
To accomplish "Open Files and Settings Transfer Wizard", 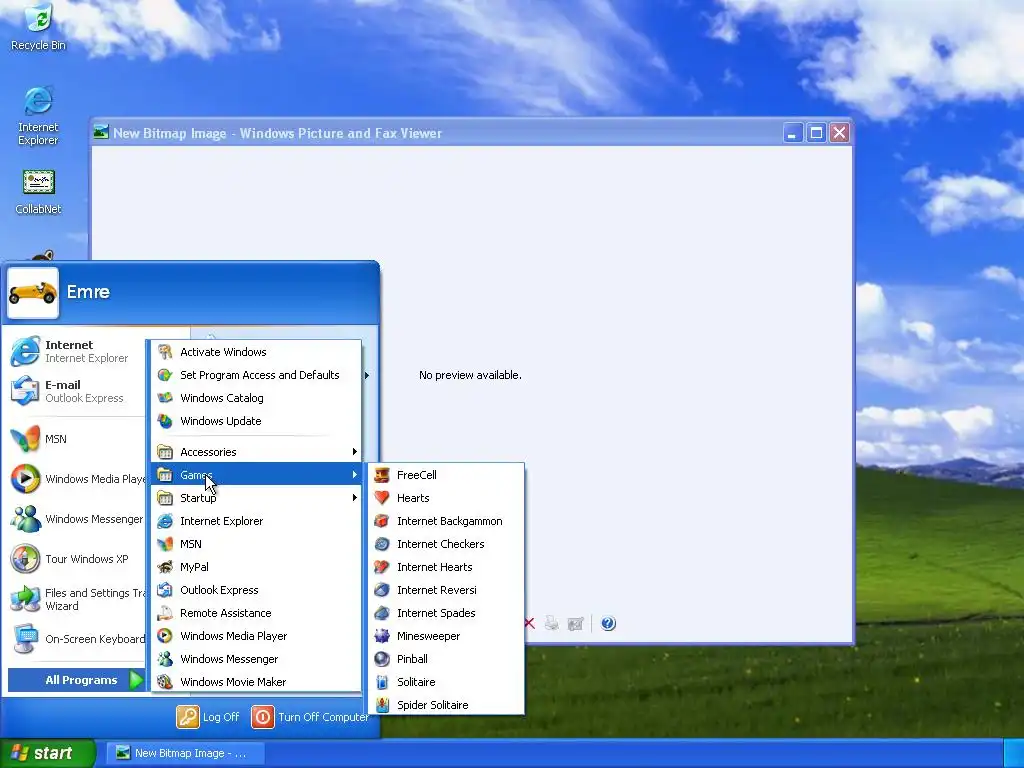I will 76,599.
